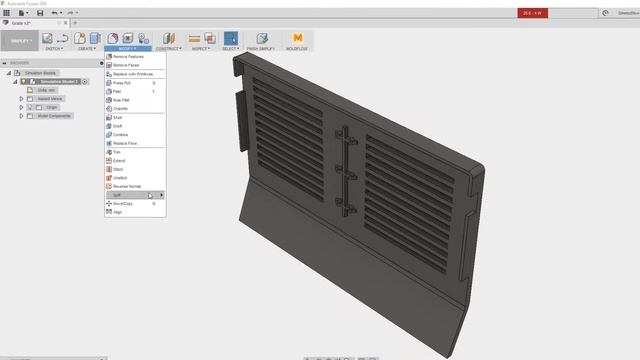Choose Unstitch from Modify menu
The height and width of the screenshot is (360, 640).
point(135,178)
